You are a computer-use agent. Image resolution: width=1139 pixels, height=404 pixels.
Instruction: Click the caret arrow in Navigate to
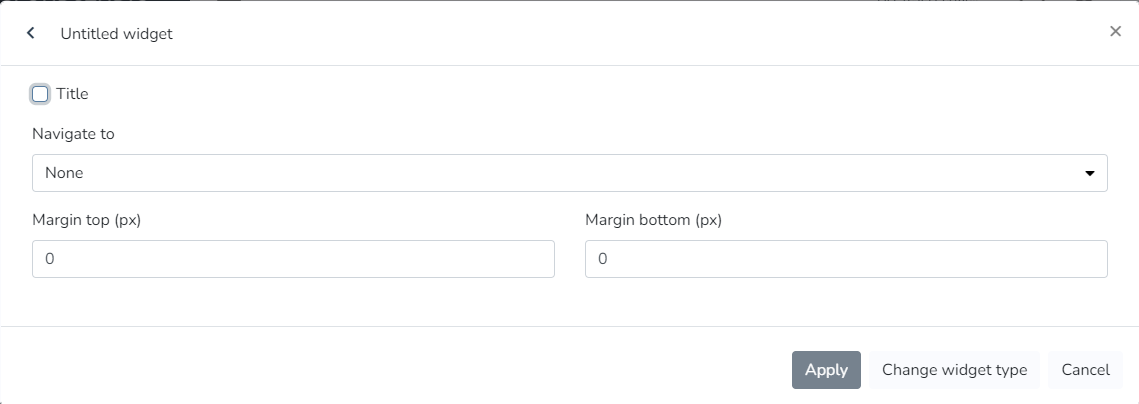(x=1089, y=173)
